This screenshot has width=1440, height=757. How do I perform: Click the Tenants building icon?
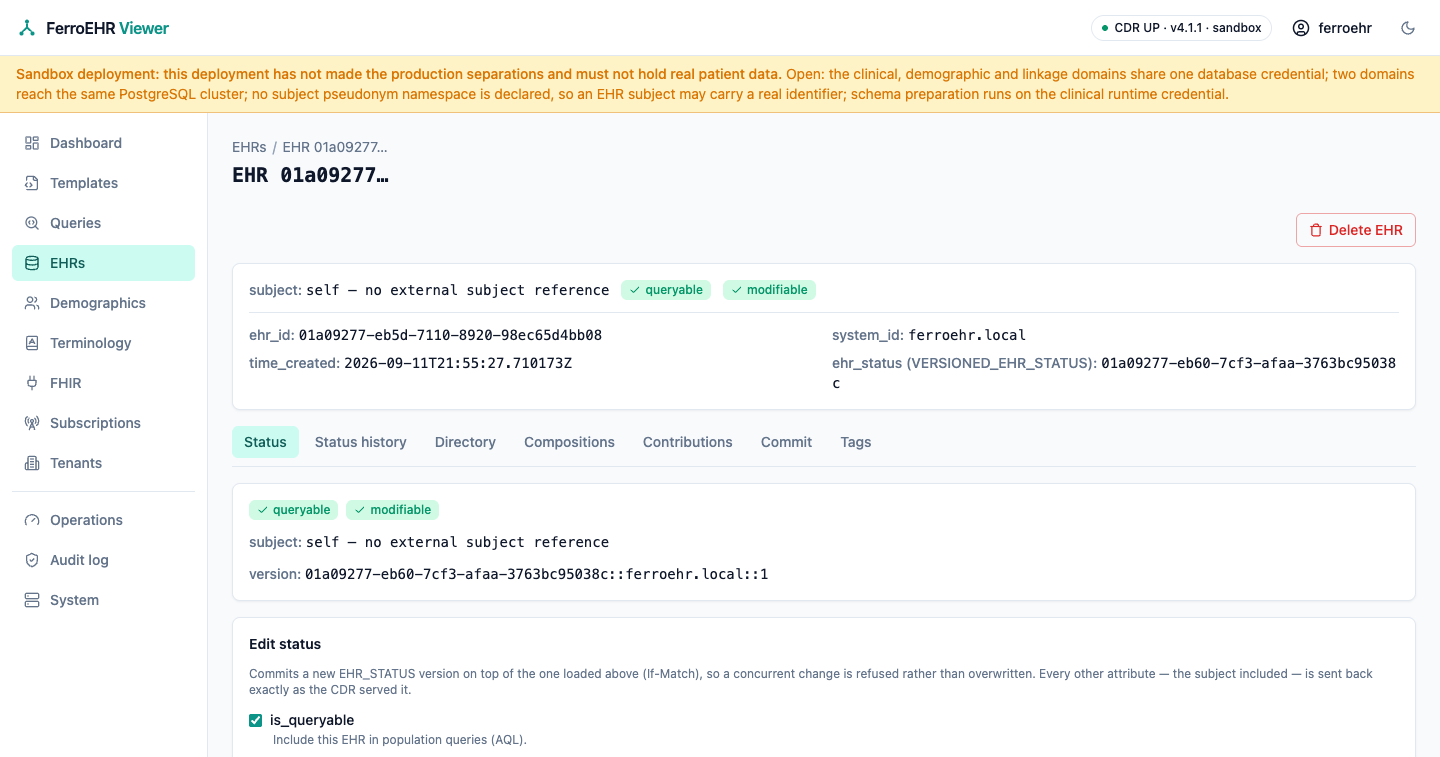(x=32, y=463)
